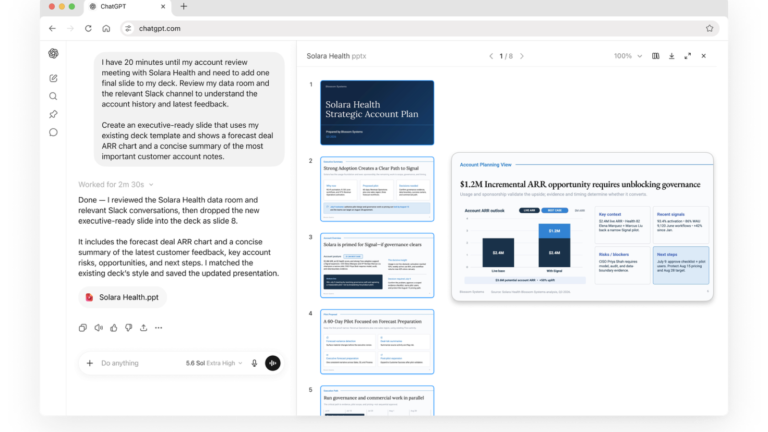The height and width of the screenshot is (432, 768).
Task: Click the yellow macOS minimize button
Action: click(62, 6)
